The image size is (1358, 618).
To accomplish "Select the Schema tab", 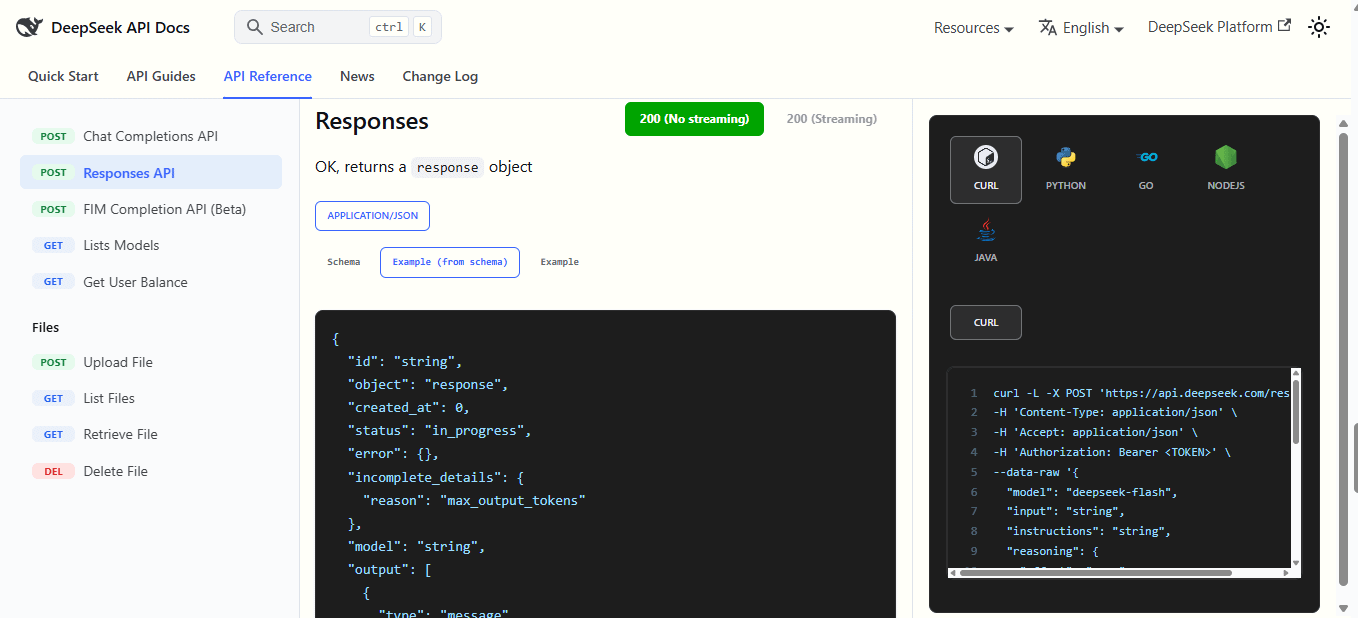I will [344, 262].
